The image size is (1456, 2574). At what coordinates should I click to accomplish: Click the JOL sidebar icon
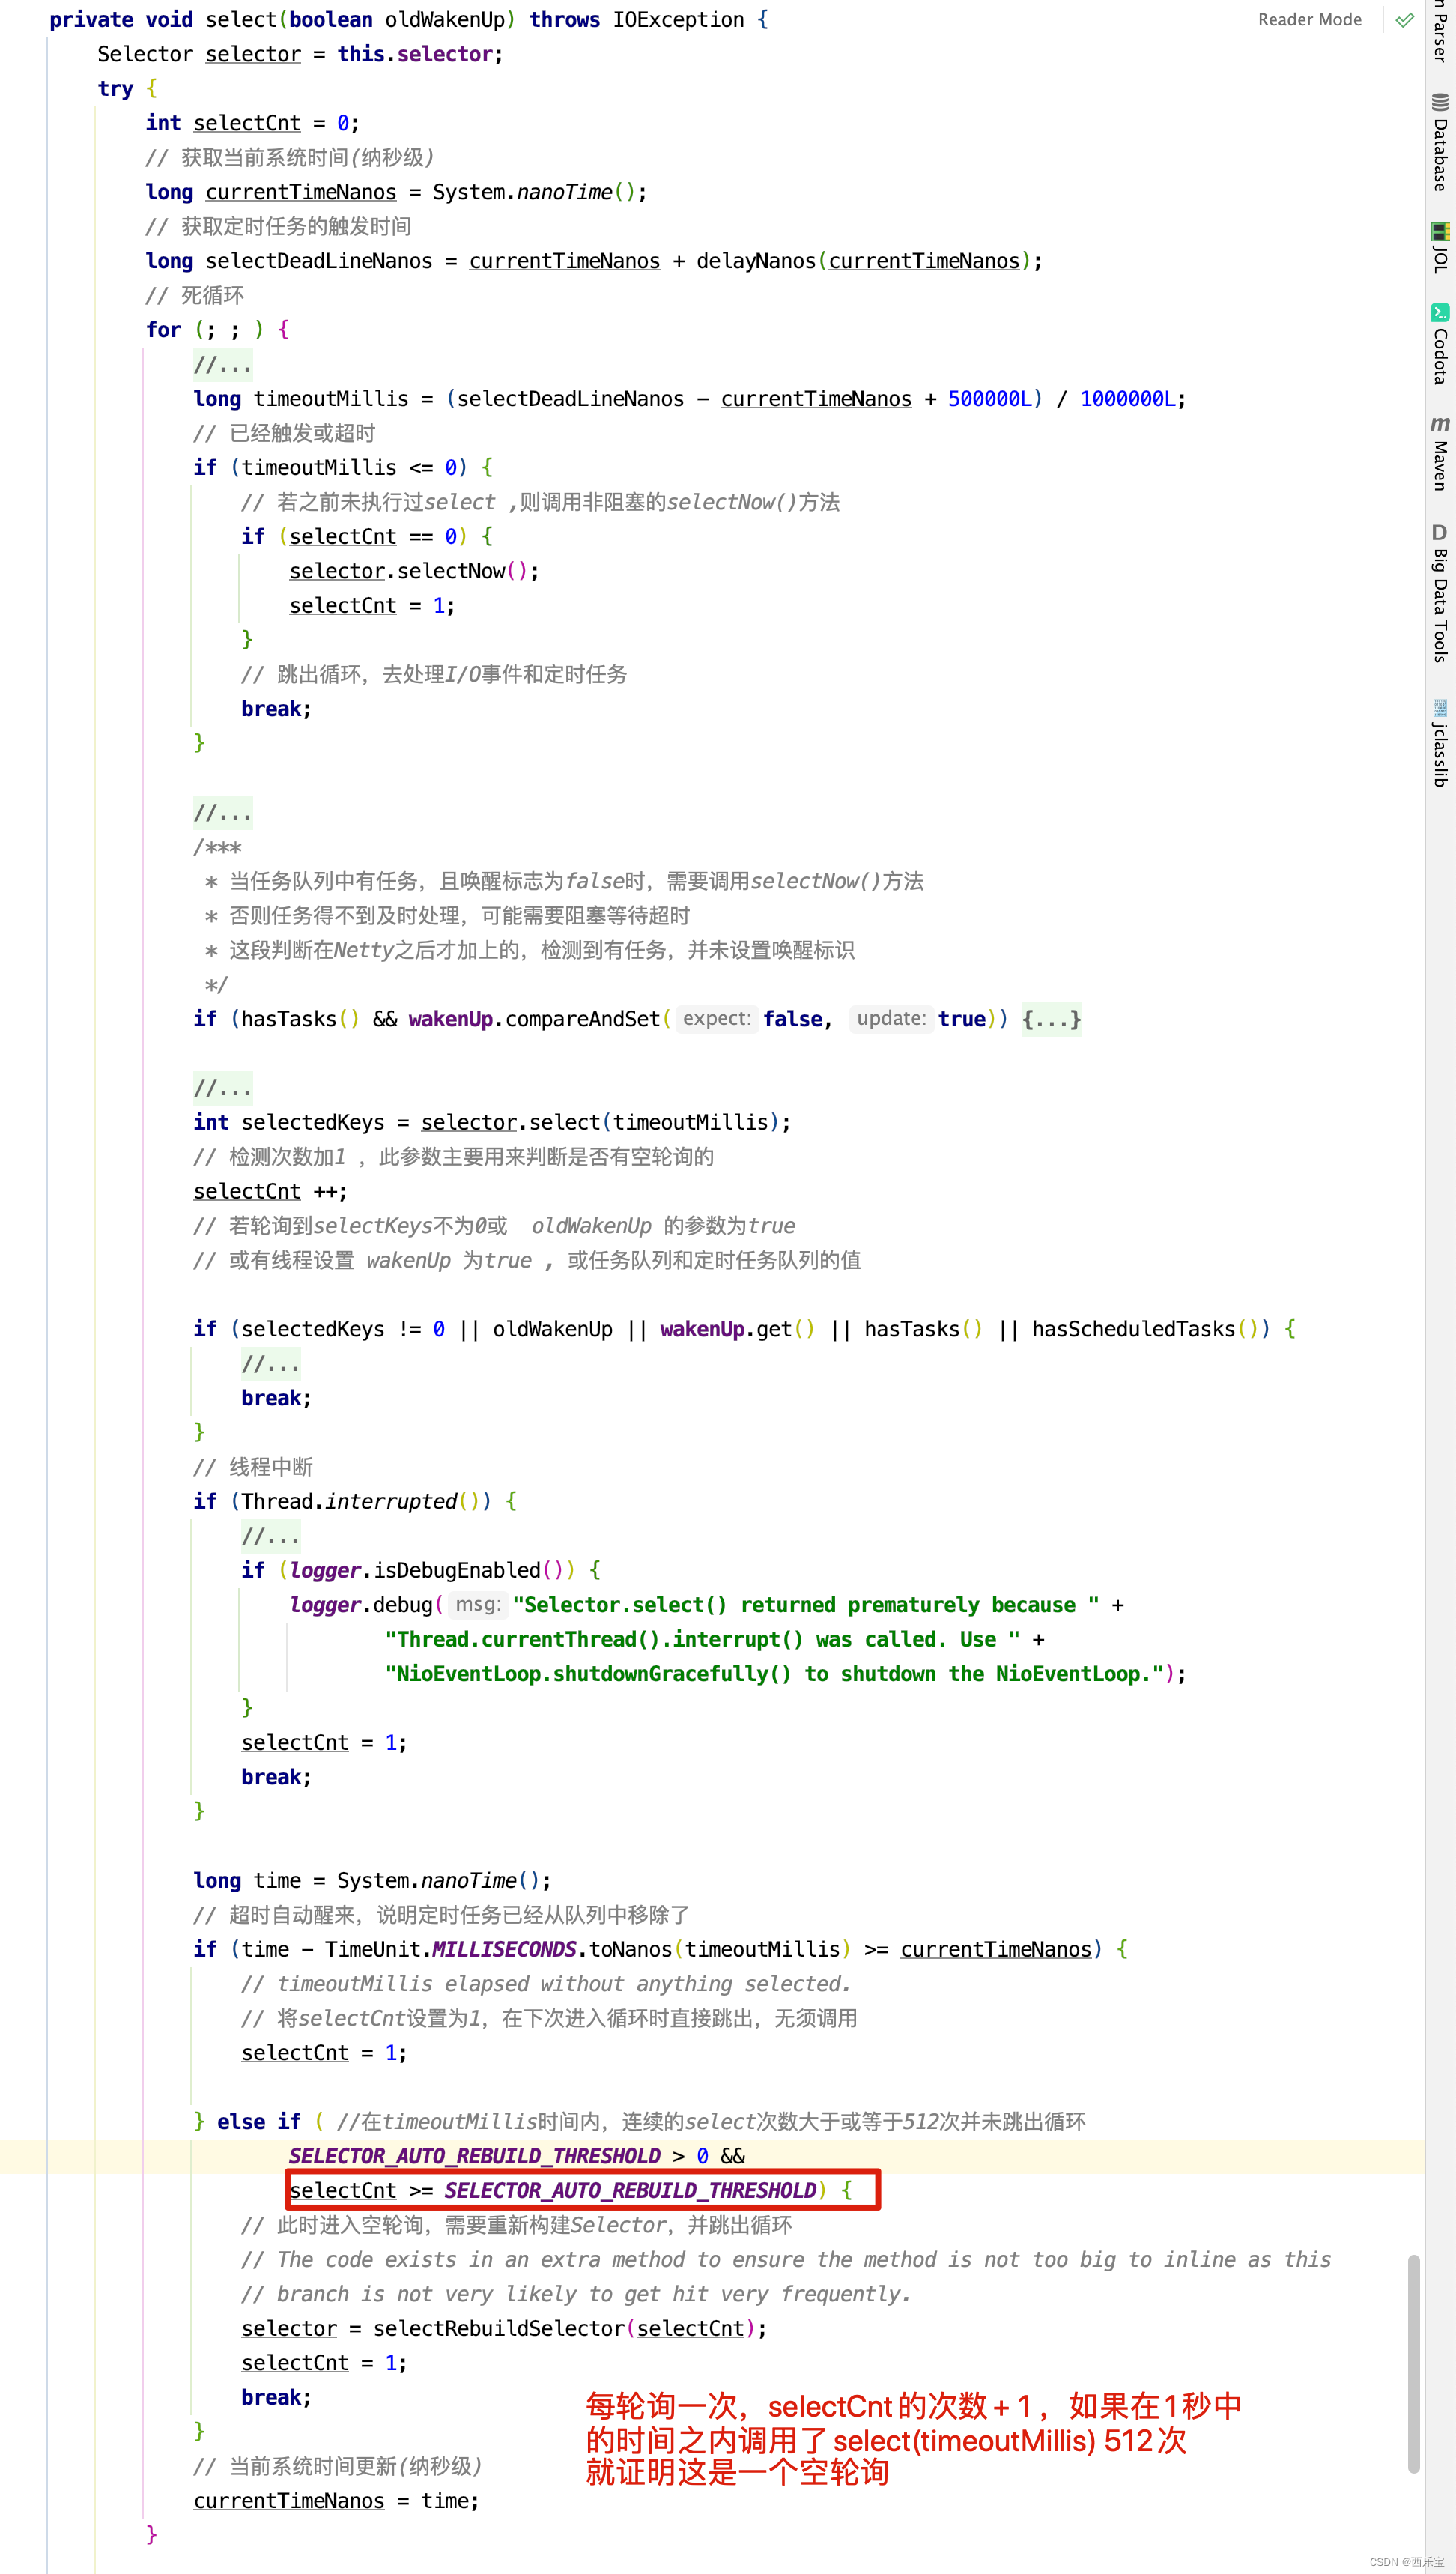coord(1440,231)
